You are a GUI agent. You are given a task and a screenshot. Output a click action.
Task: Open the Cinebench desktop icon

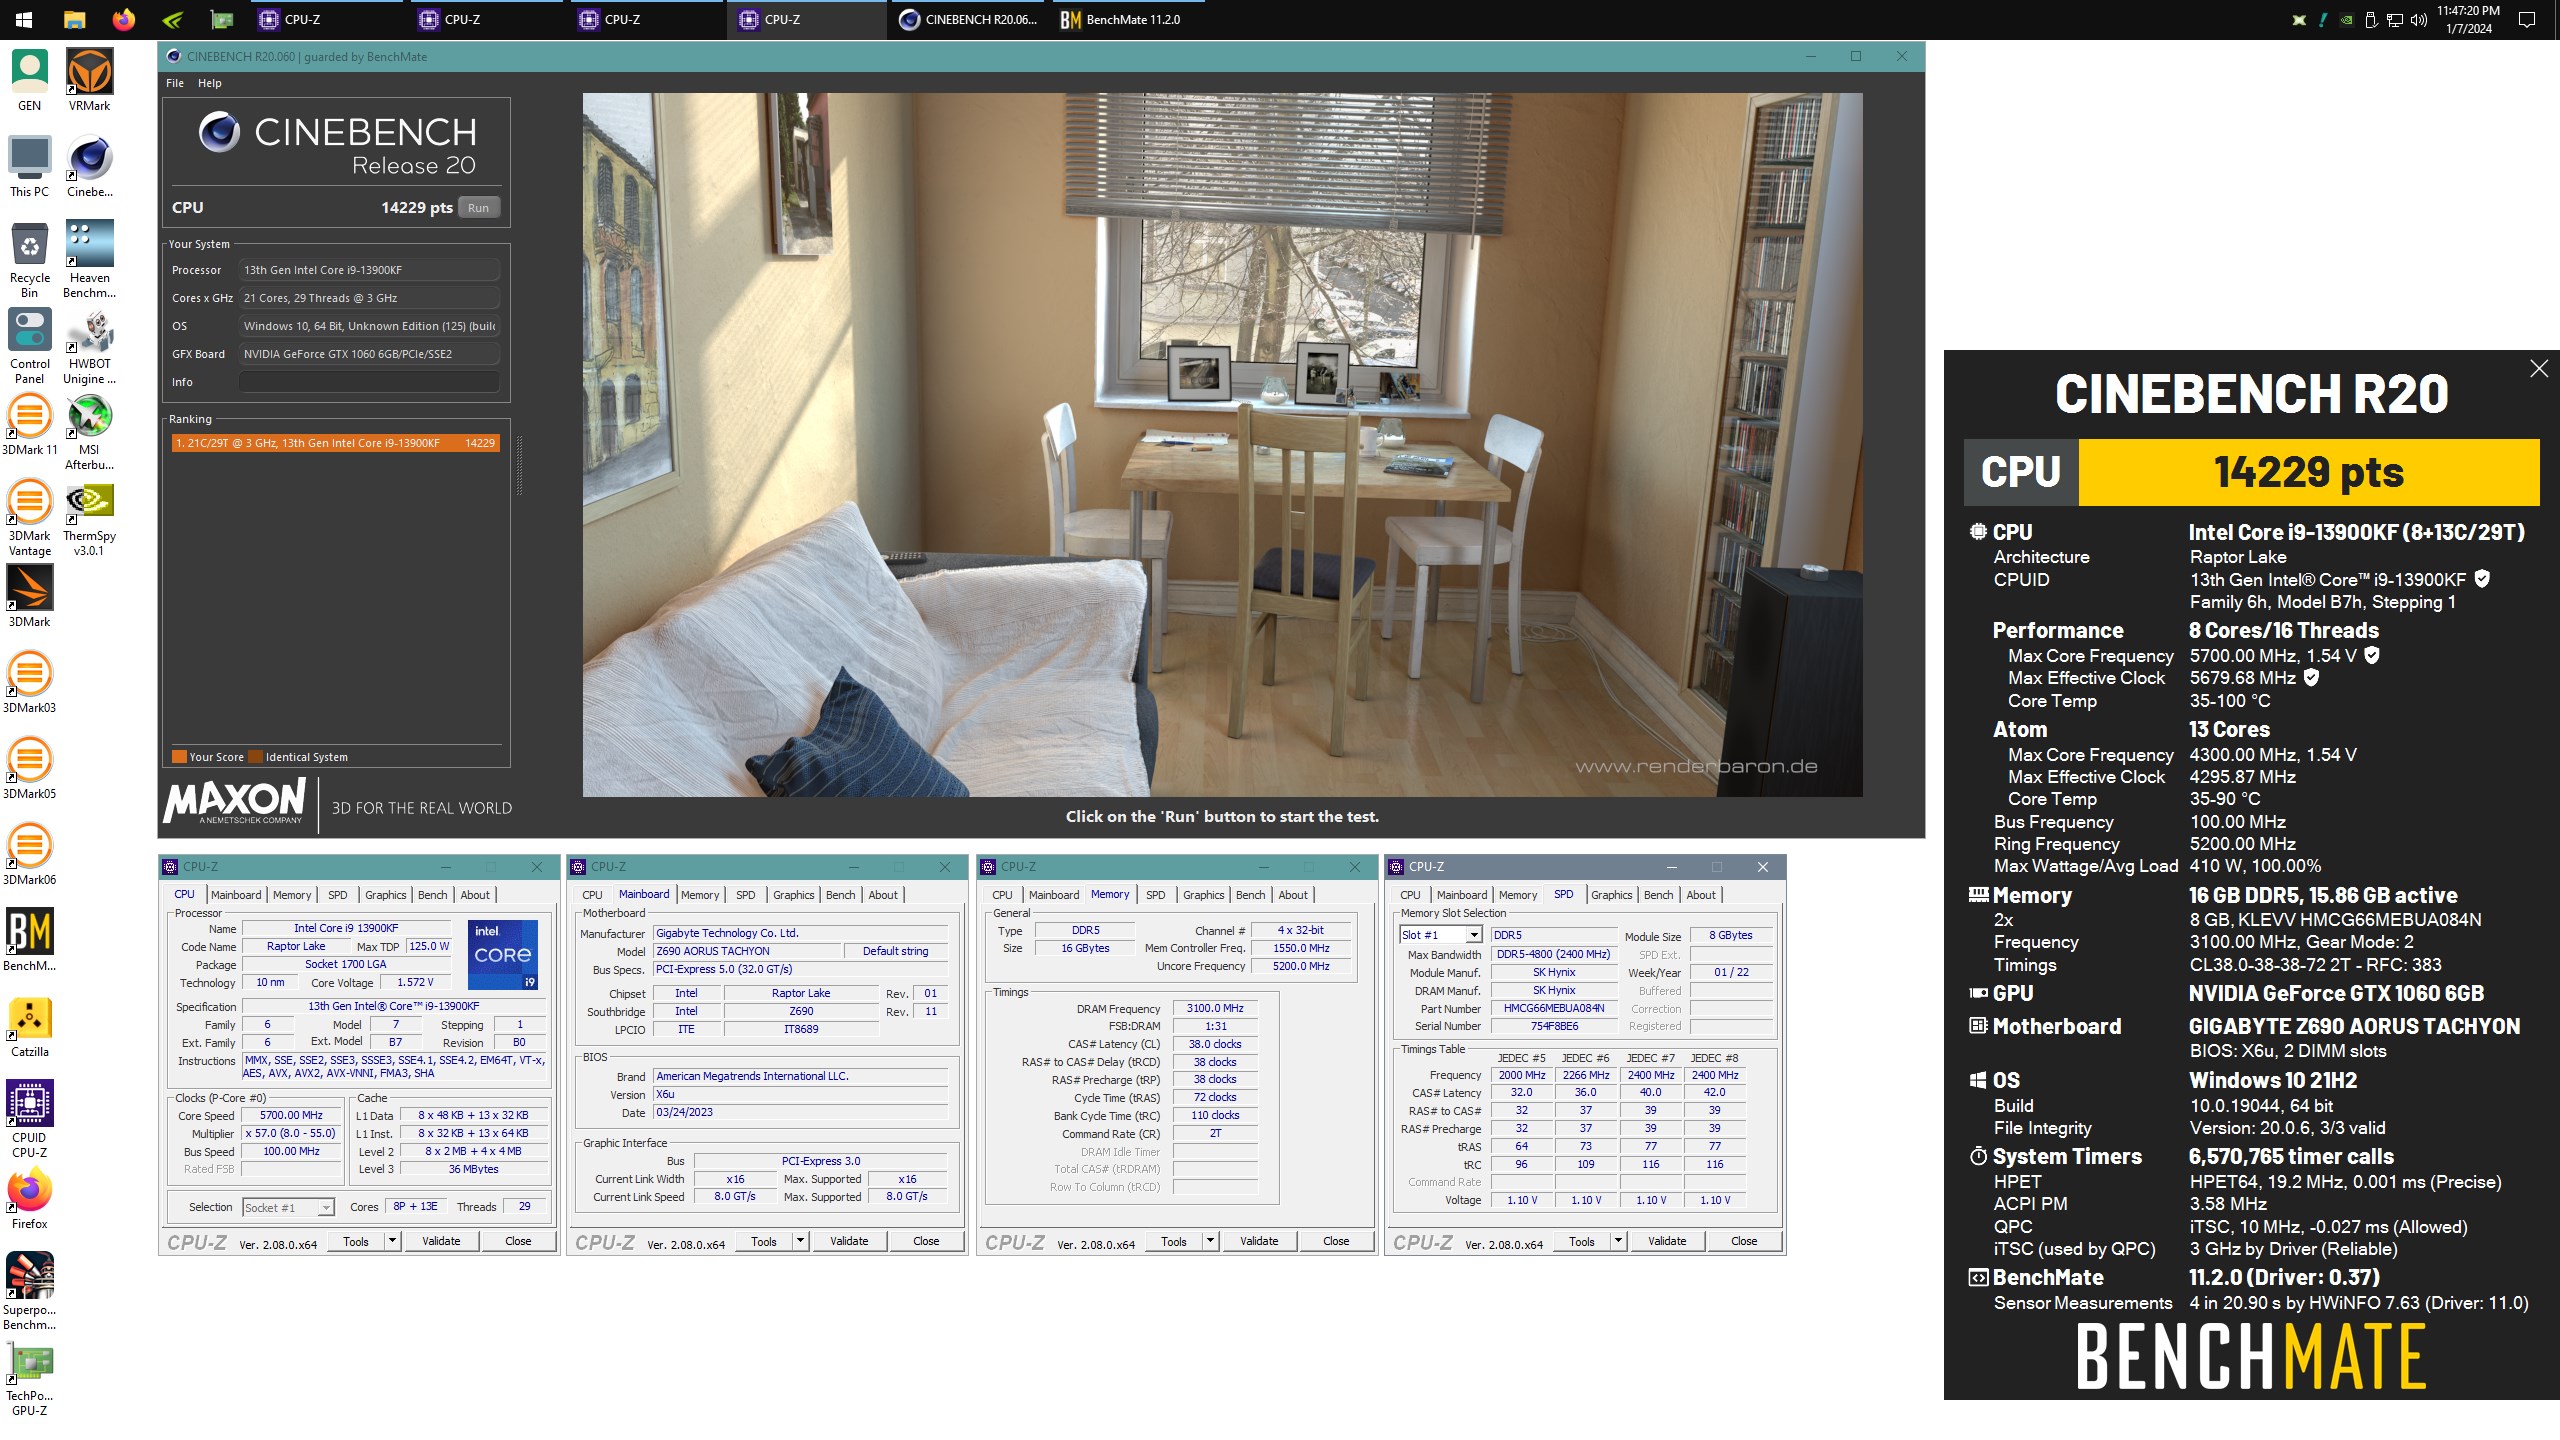(89, 166)
